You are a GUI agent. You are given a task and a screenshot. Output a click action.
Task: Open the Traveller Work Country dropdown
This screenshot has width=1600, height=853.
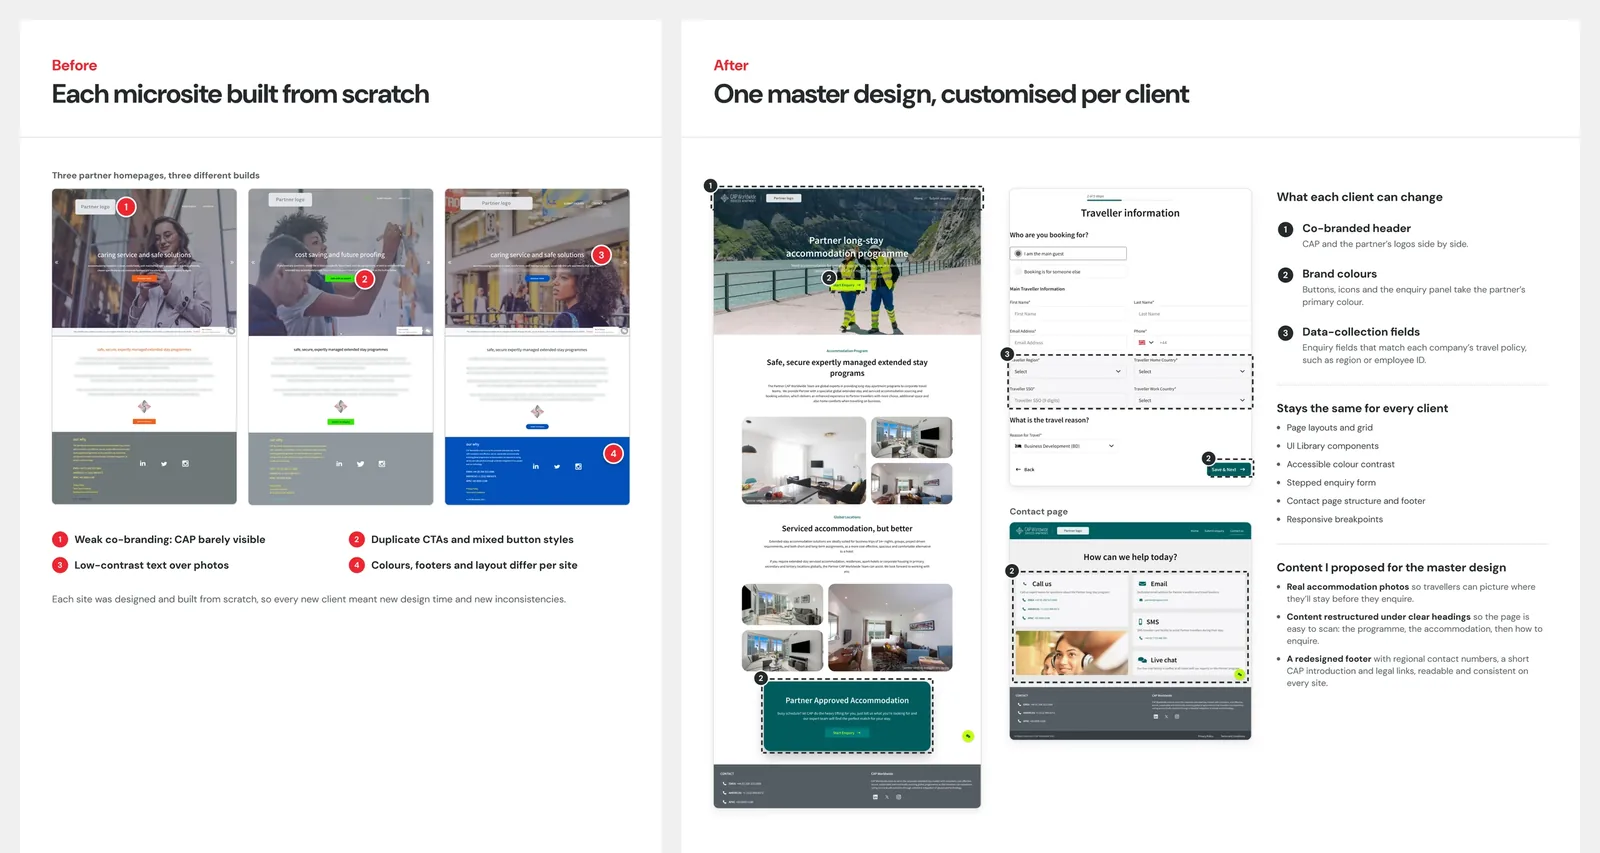point(1192,401)
